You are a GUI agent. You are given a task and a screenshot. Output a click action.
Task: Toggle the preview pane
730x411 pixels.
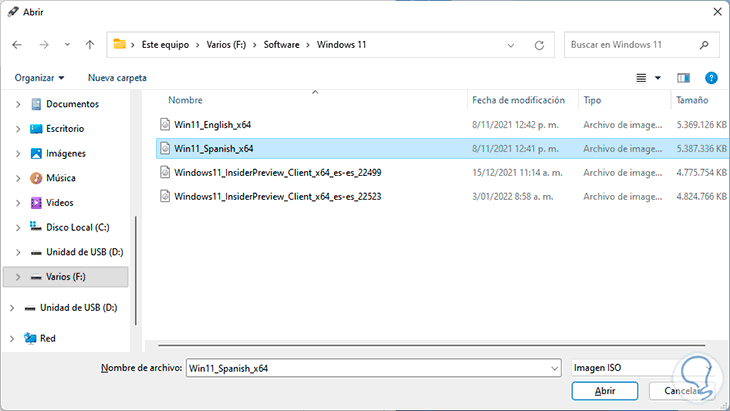tap(683, 78)
